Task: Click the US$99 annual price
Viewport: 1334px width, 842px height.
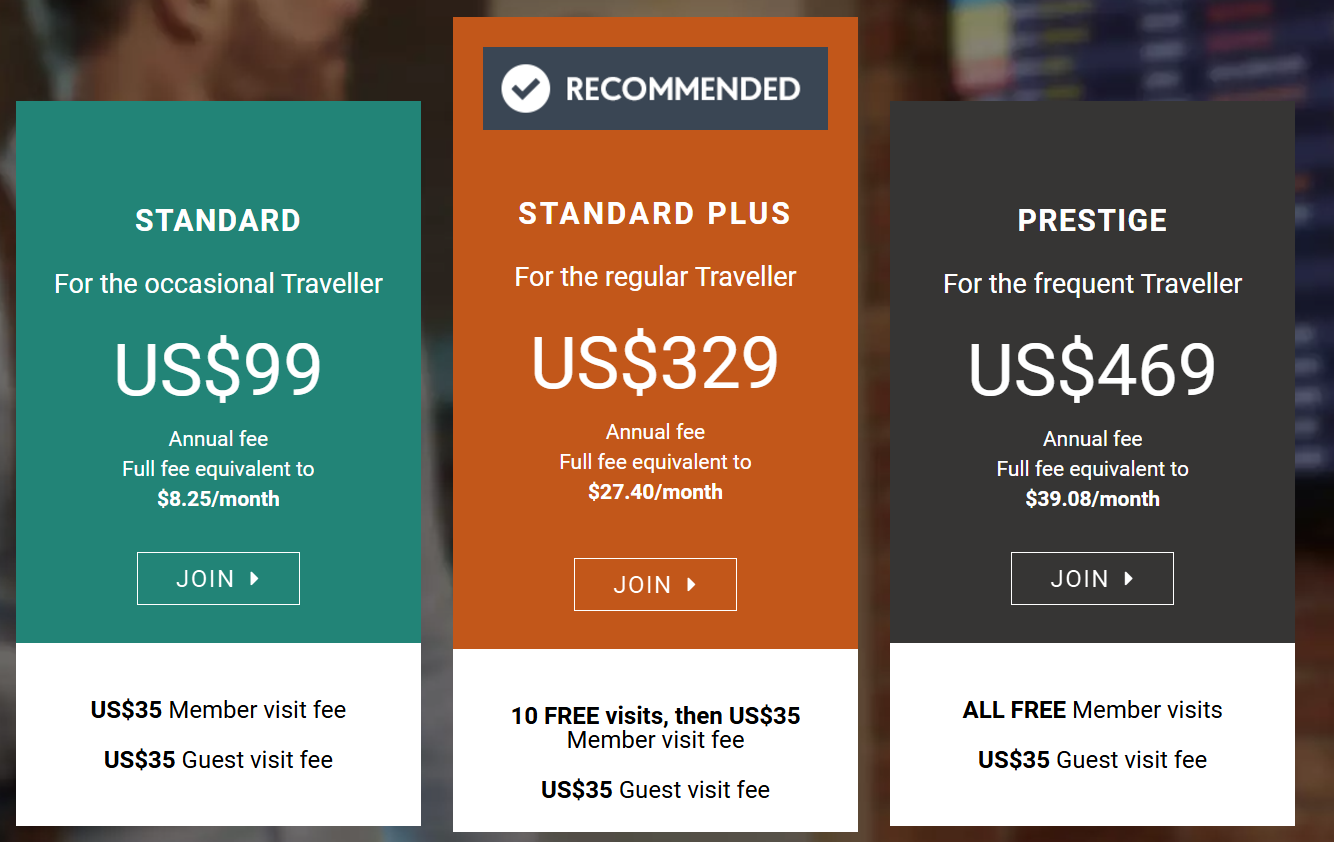Action: [218, 370]
